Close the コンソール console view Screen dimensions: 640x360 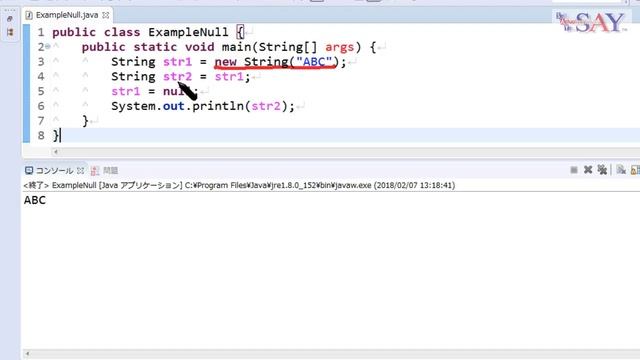coord(80,171)
